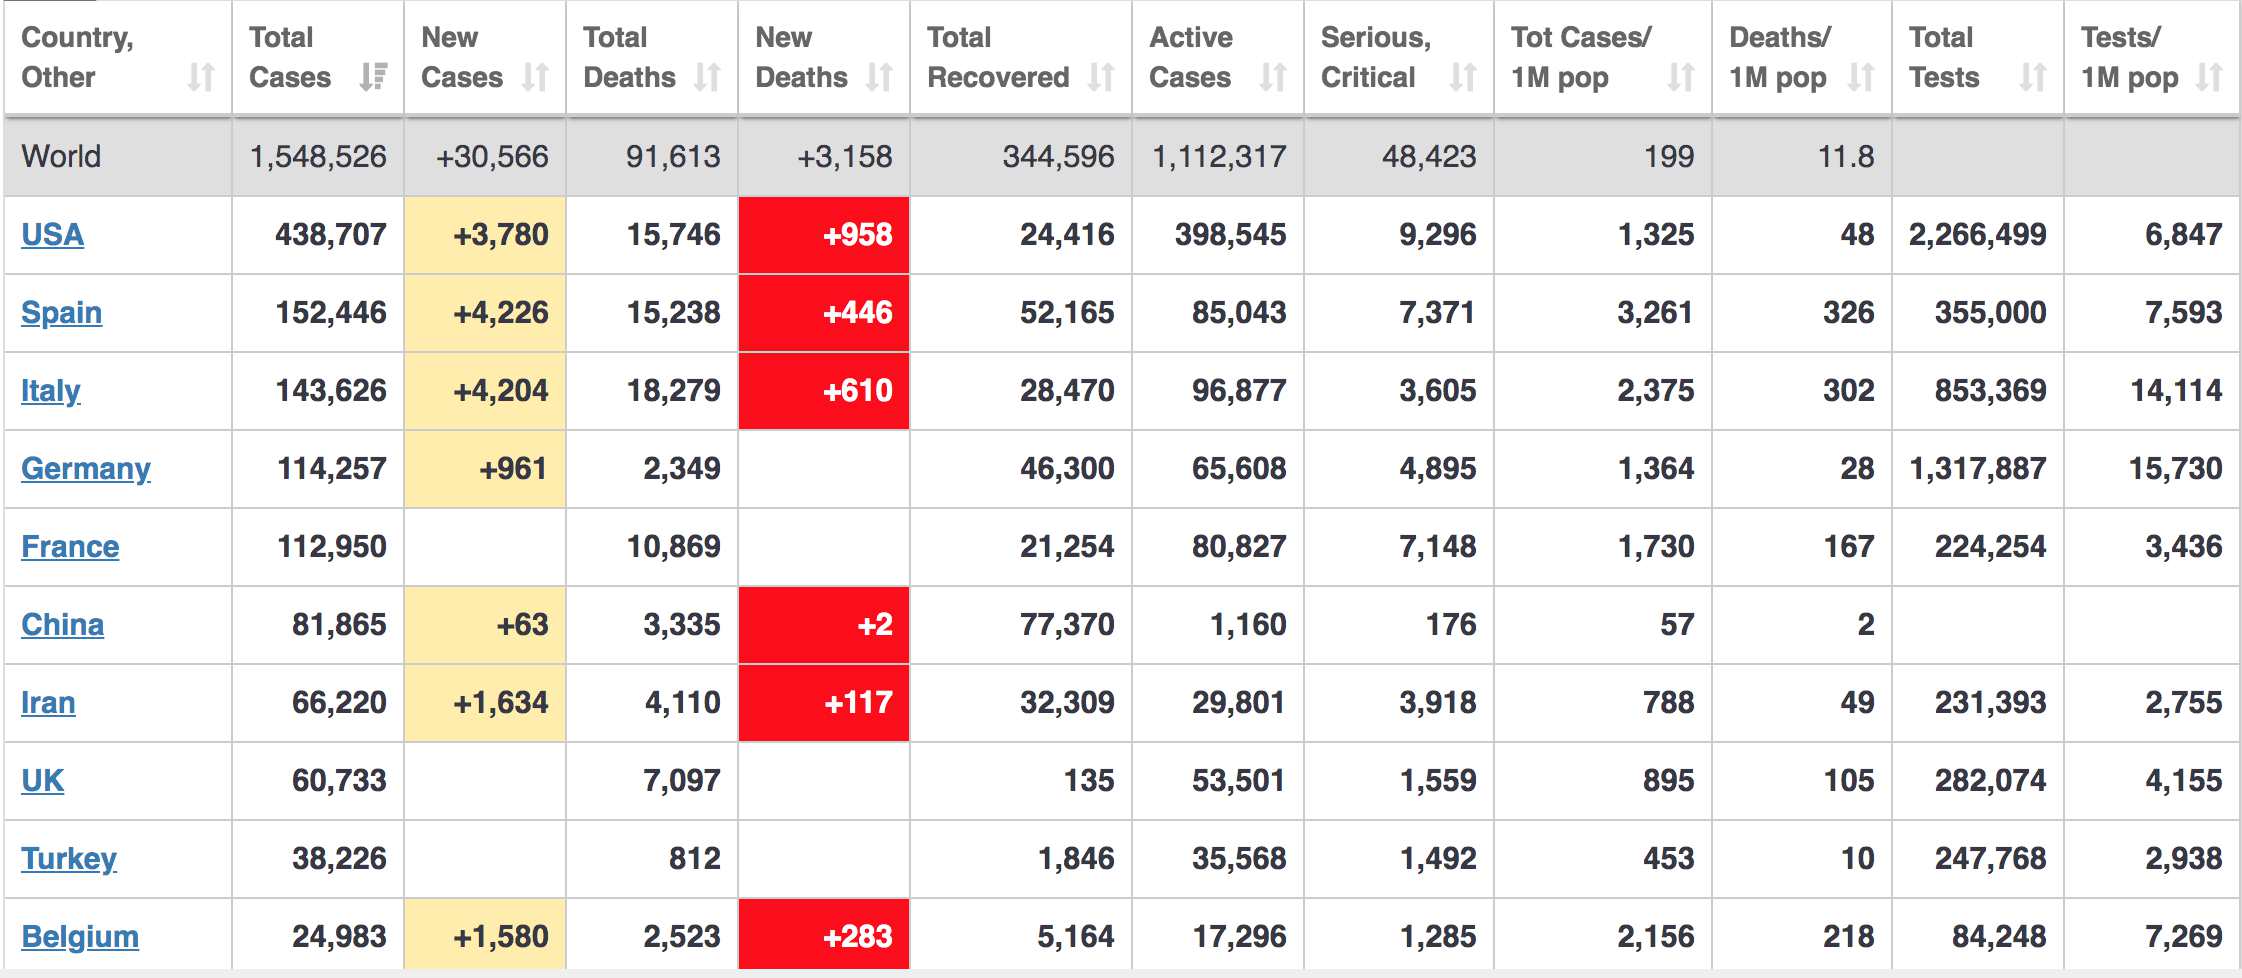Open the UK country page

[42, 781]
